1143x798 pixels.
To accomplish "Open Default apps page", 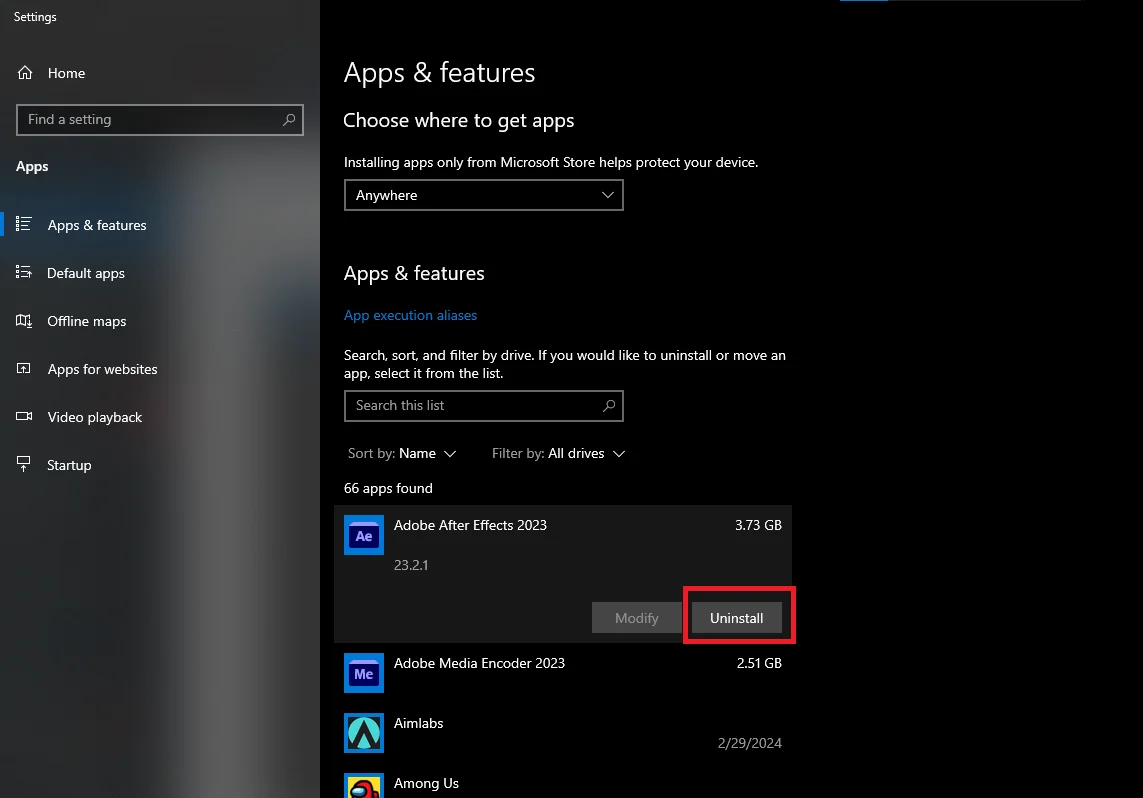I will (86, 273).
